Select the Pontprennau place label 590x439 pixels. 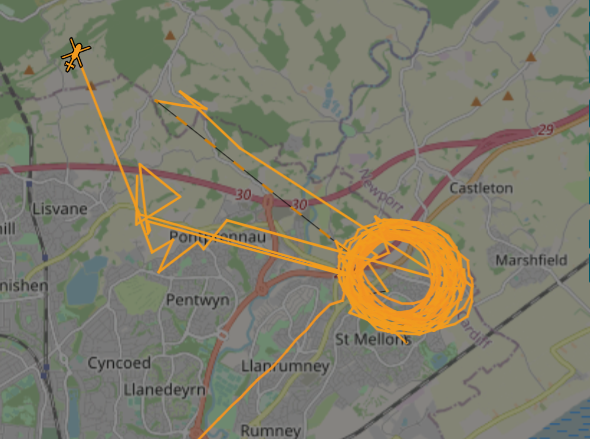click(217, 237)
